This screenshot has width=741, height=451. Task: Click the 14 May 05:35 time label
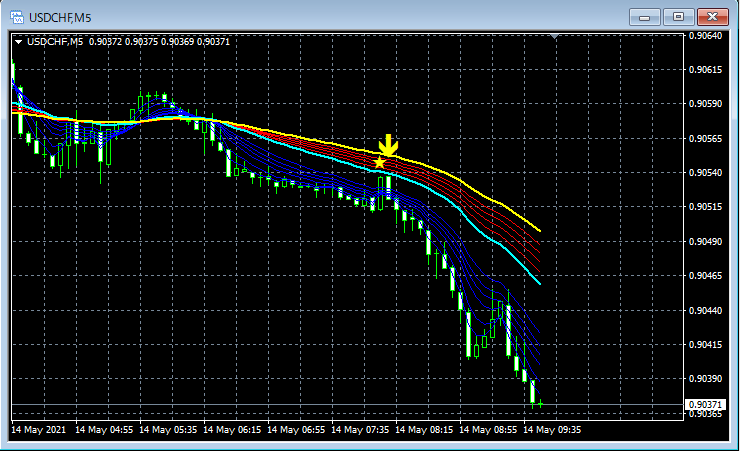tap(168, 430)
